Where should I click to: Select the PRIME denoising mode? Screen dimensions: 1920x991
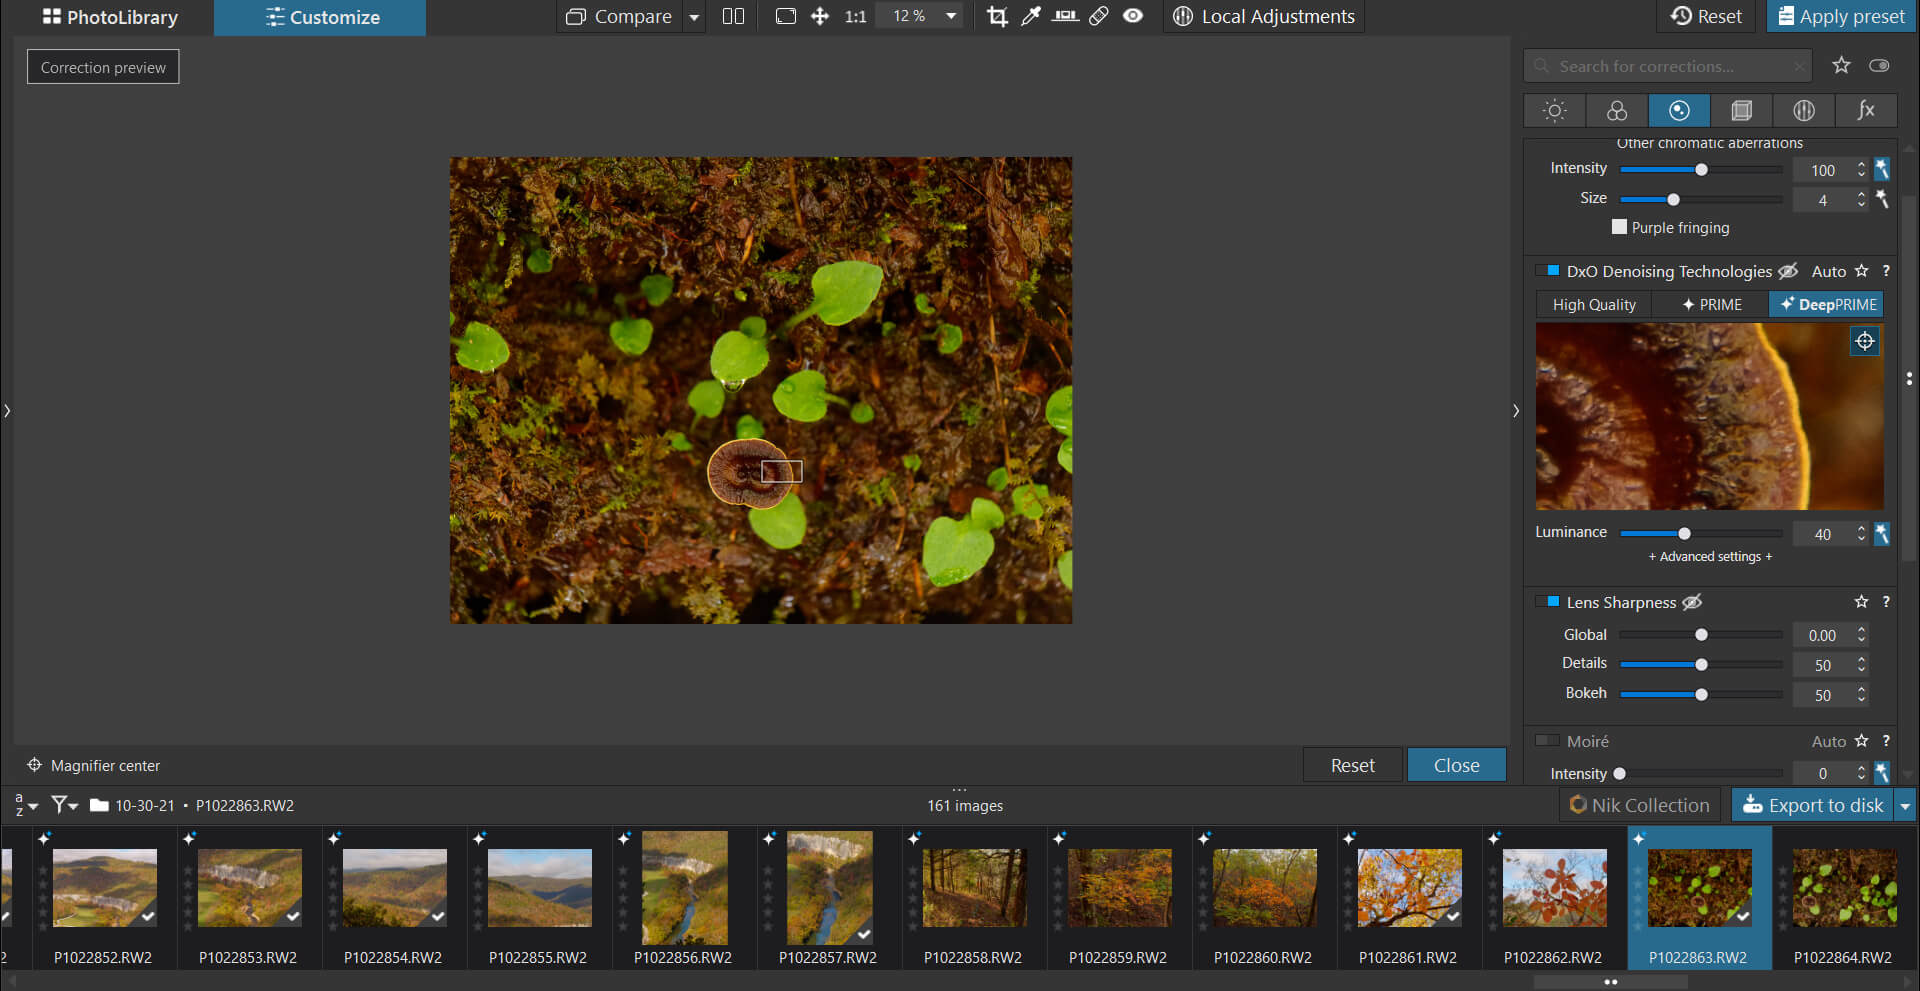[1711, 305]
